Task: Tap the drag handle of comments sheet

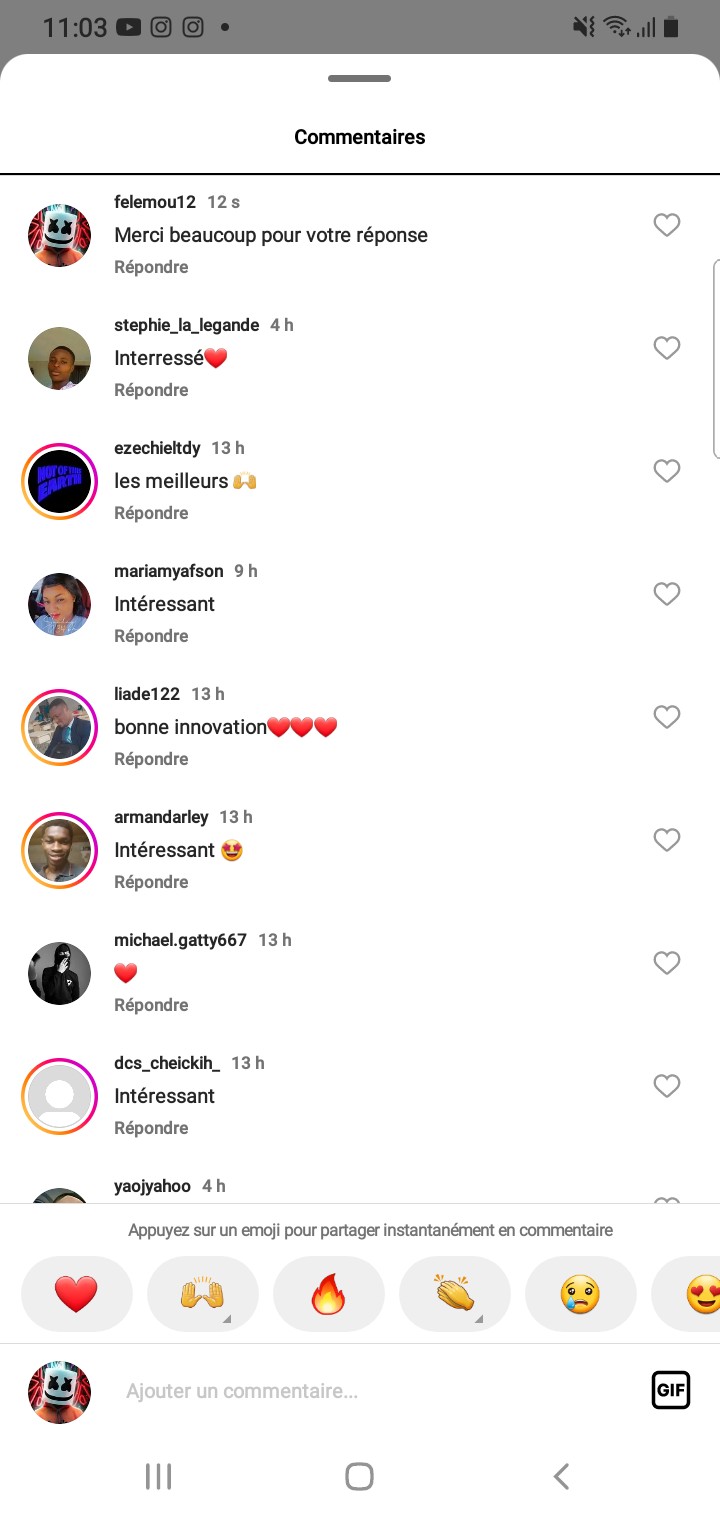Action: click(x=359, y=79)
